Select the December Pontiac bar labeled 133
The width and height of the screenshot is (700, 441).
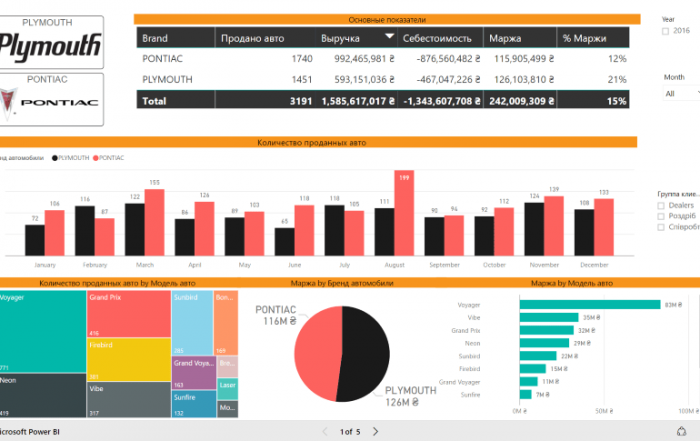pos(604,227)
